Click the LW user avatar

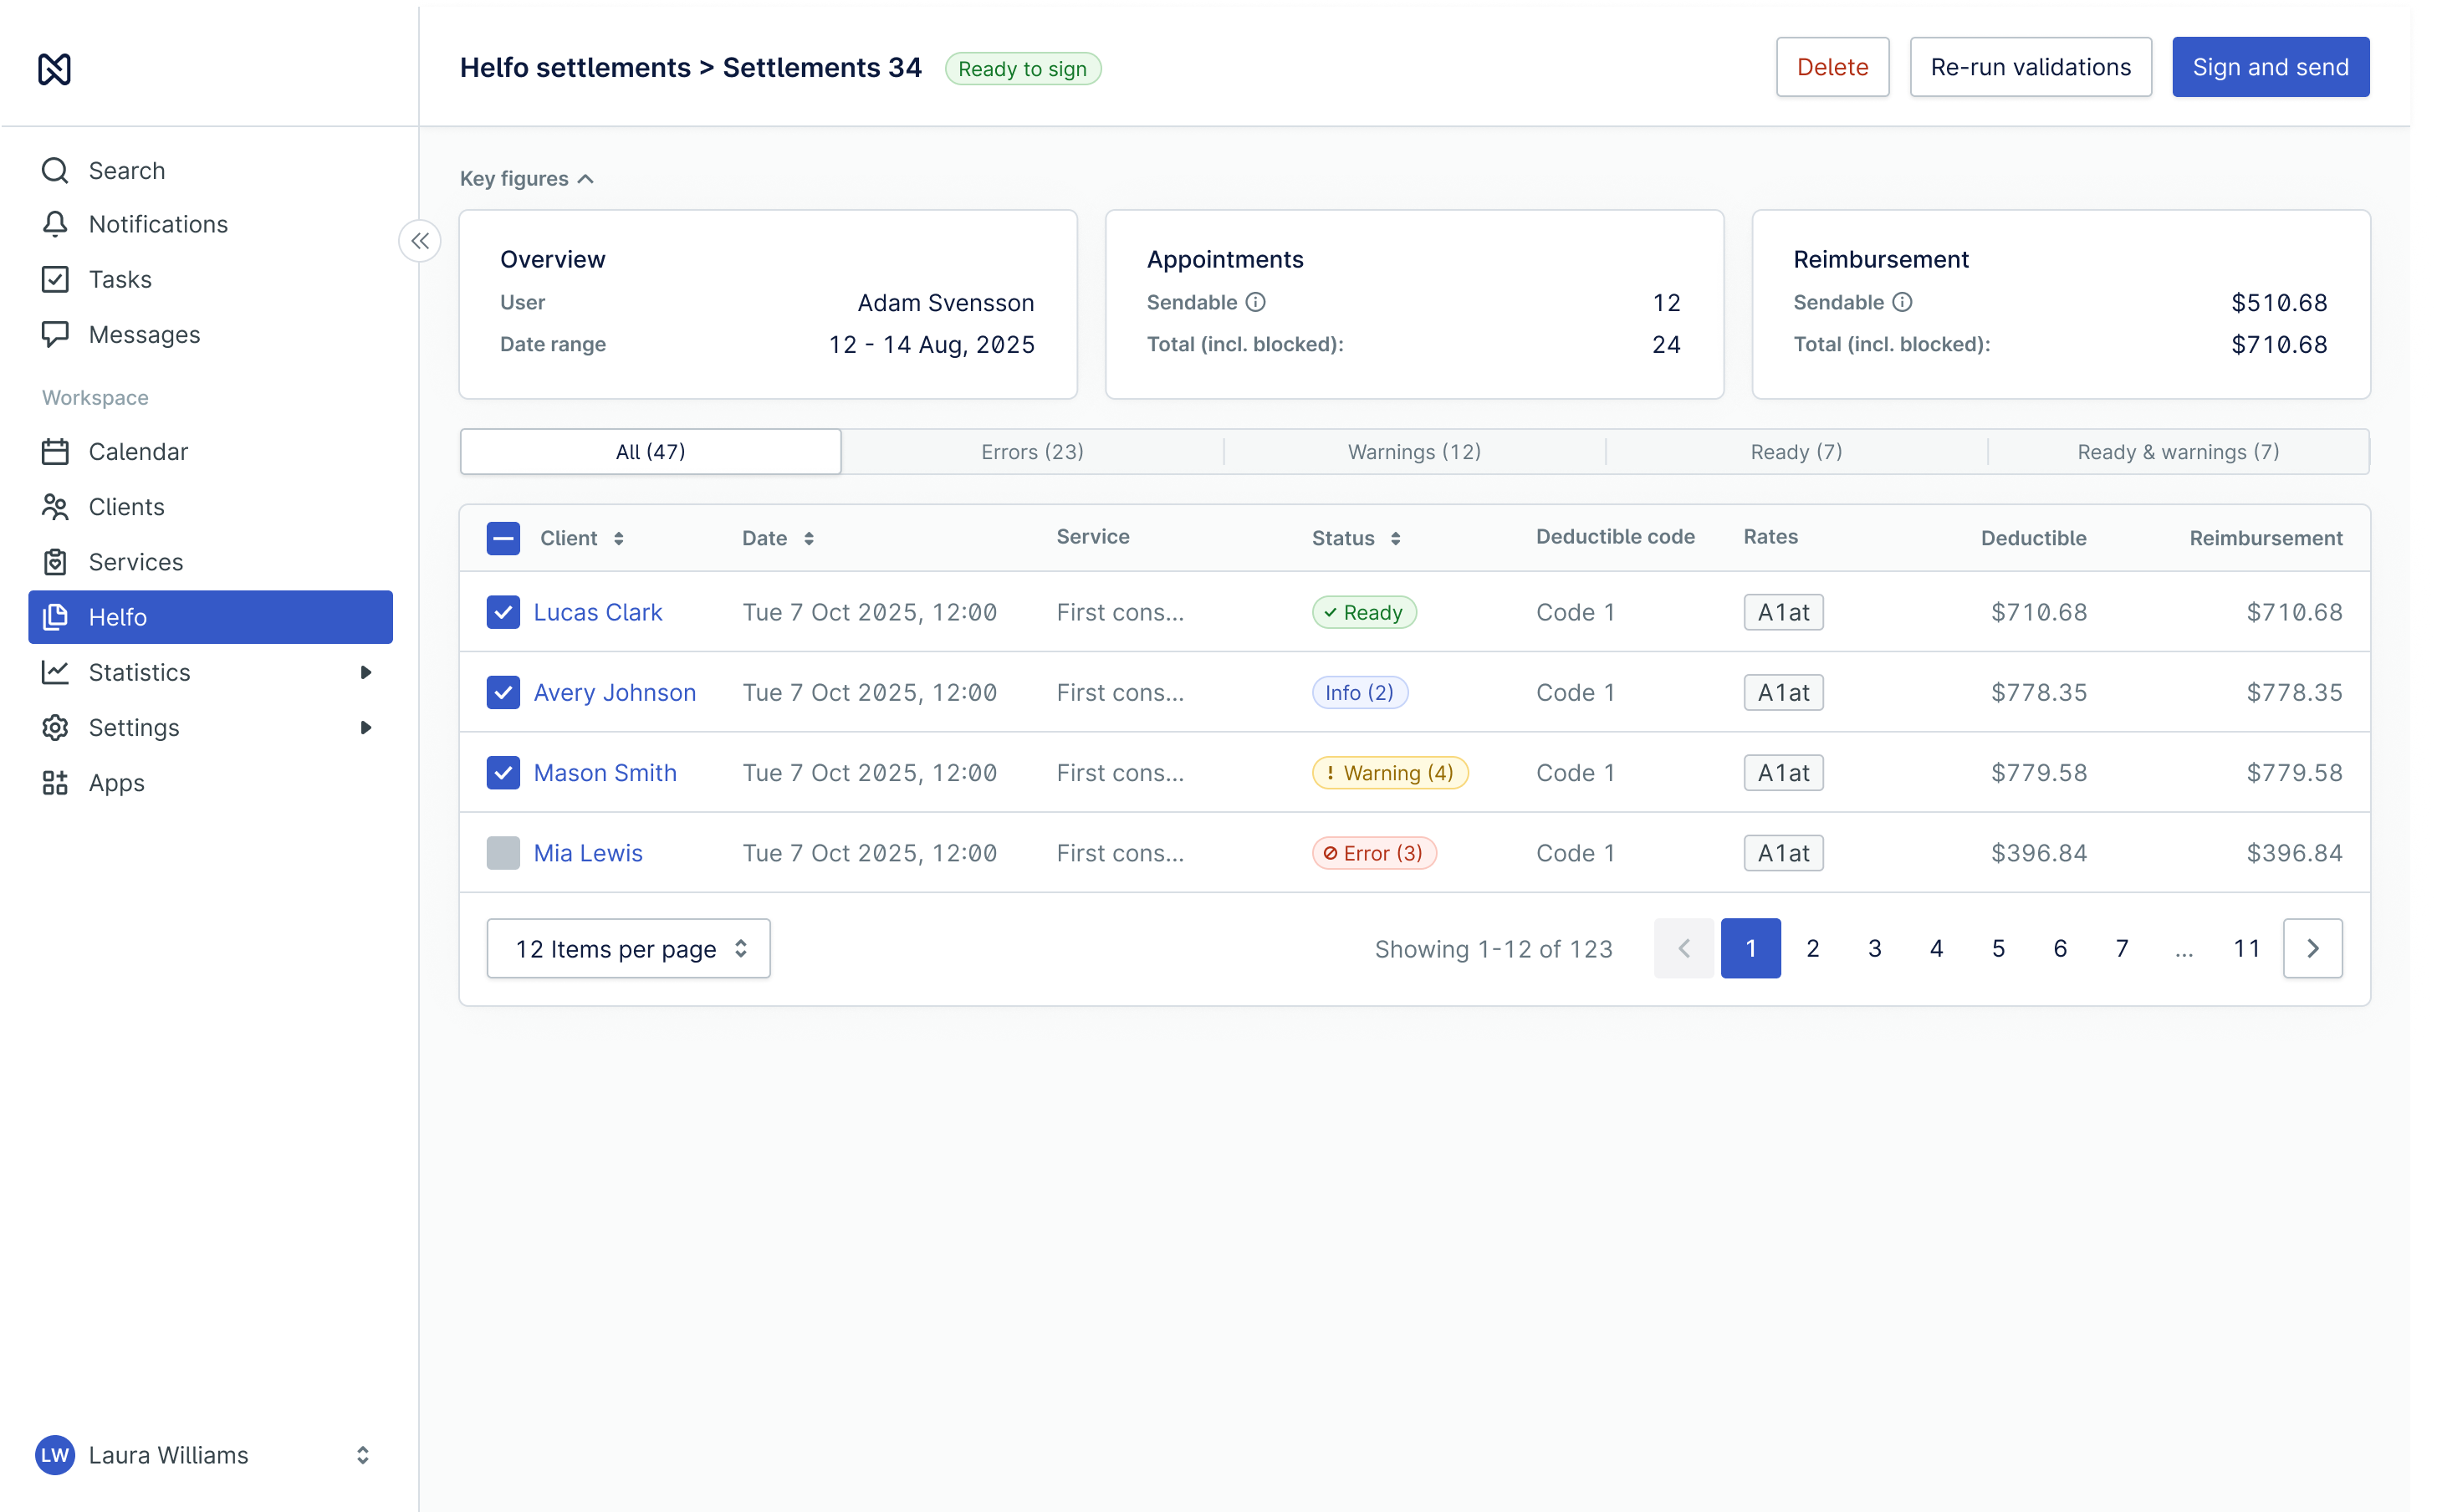point(55,1454)
